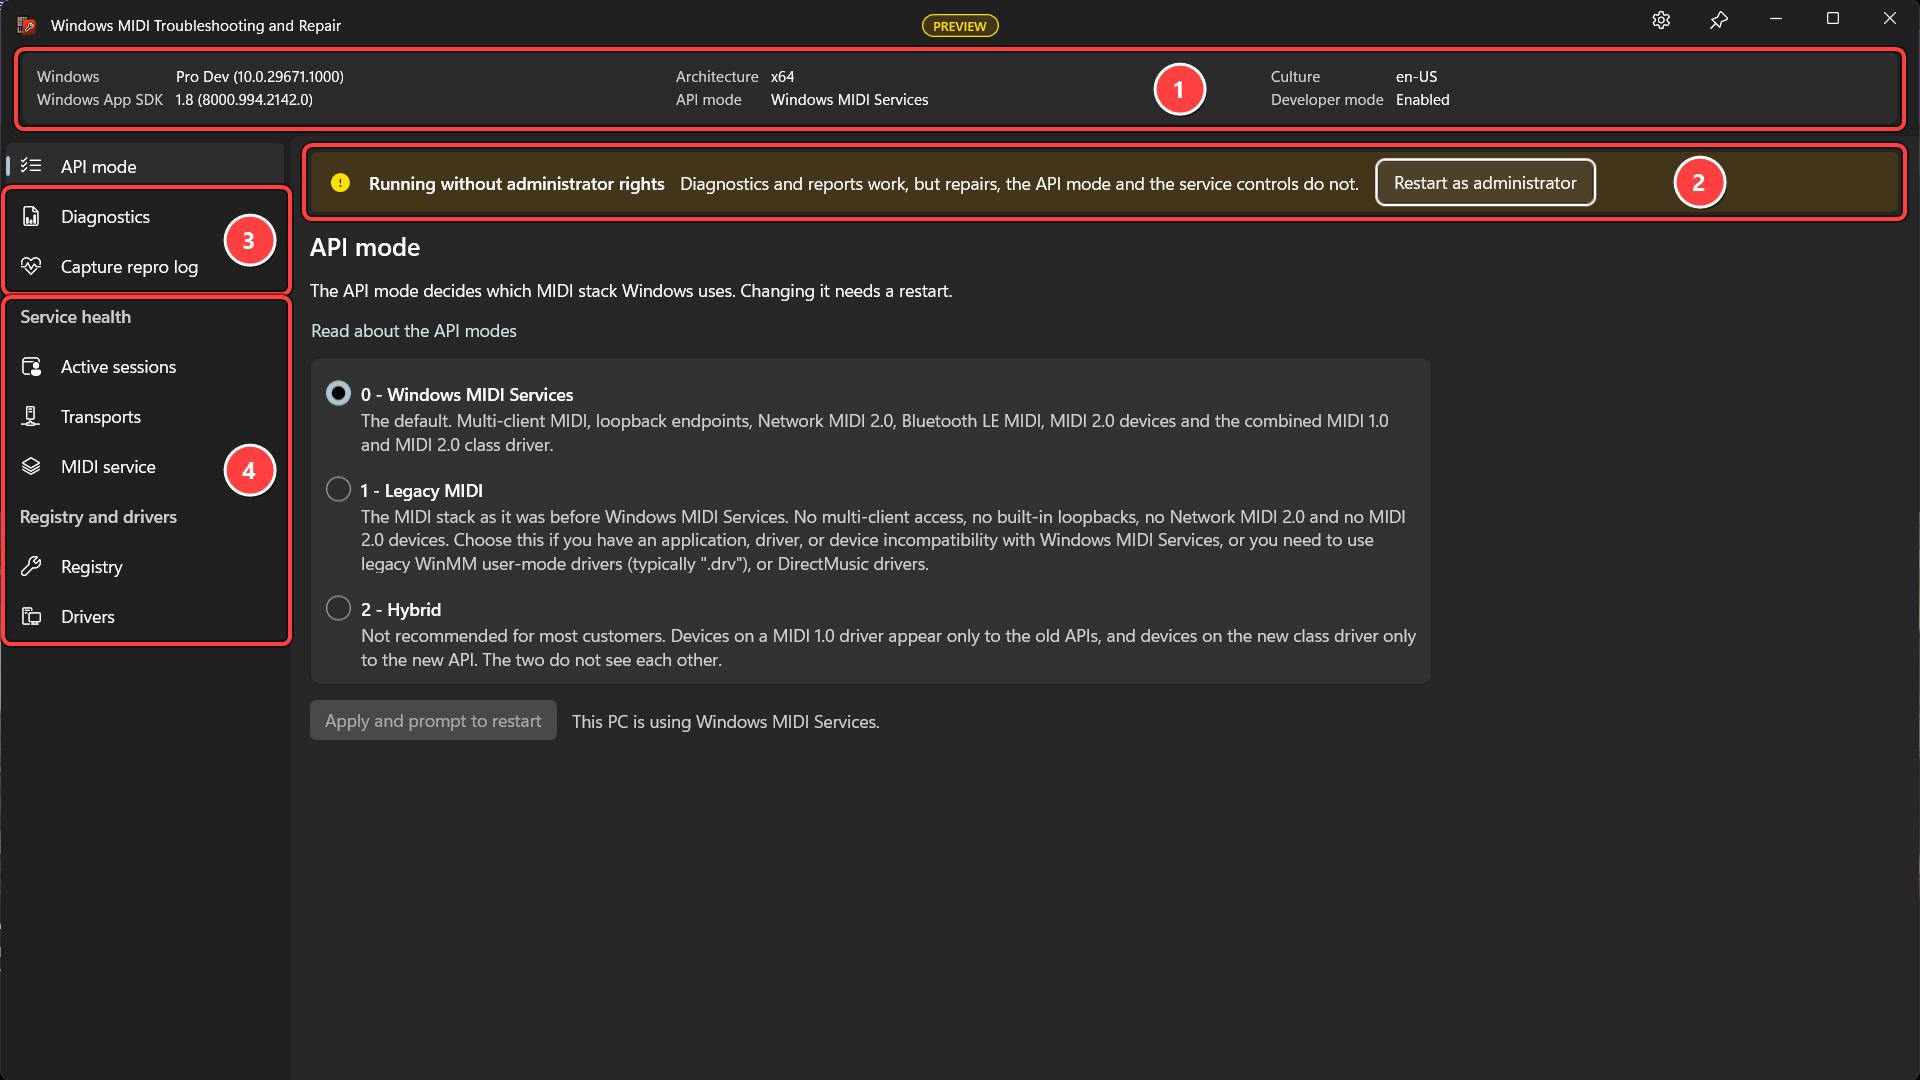Screen dimensions: 1920x1080
Task: Click the Registry wrench icon
Action: click(31, 566)
